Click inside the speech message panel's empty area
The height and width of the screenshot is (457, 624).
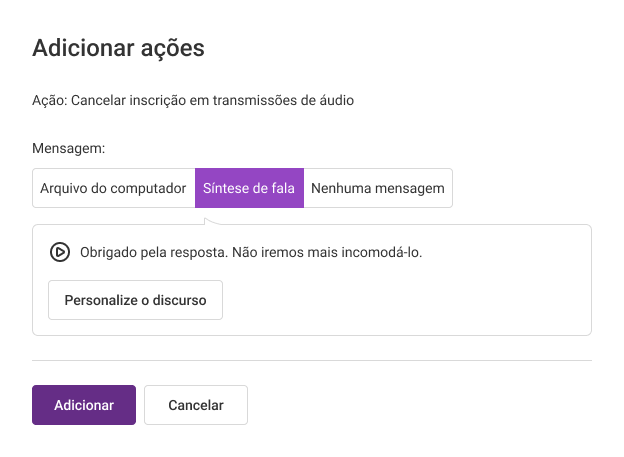[398, 299]
